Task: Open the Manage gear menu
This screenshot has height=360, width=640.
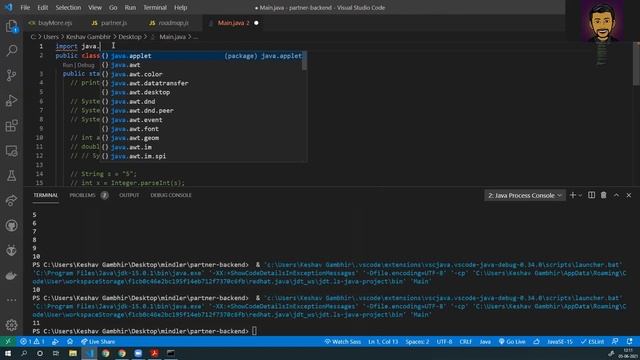Action: tap(11, 325)
